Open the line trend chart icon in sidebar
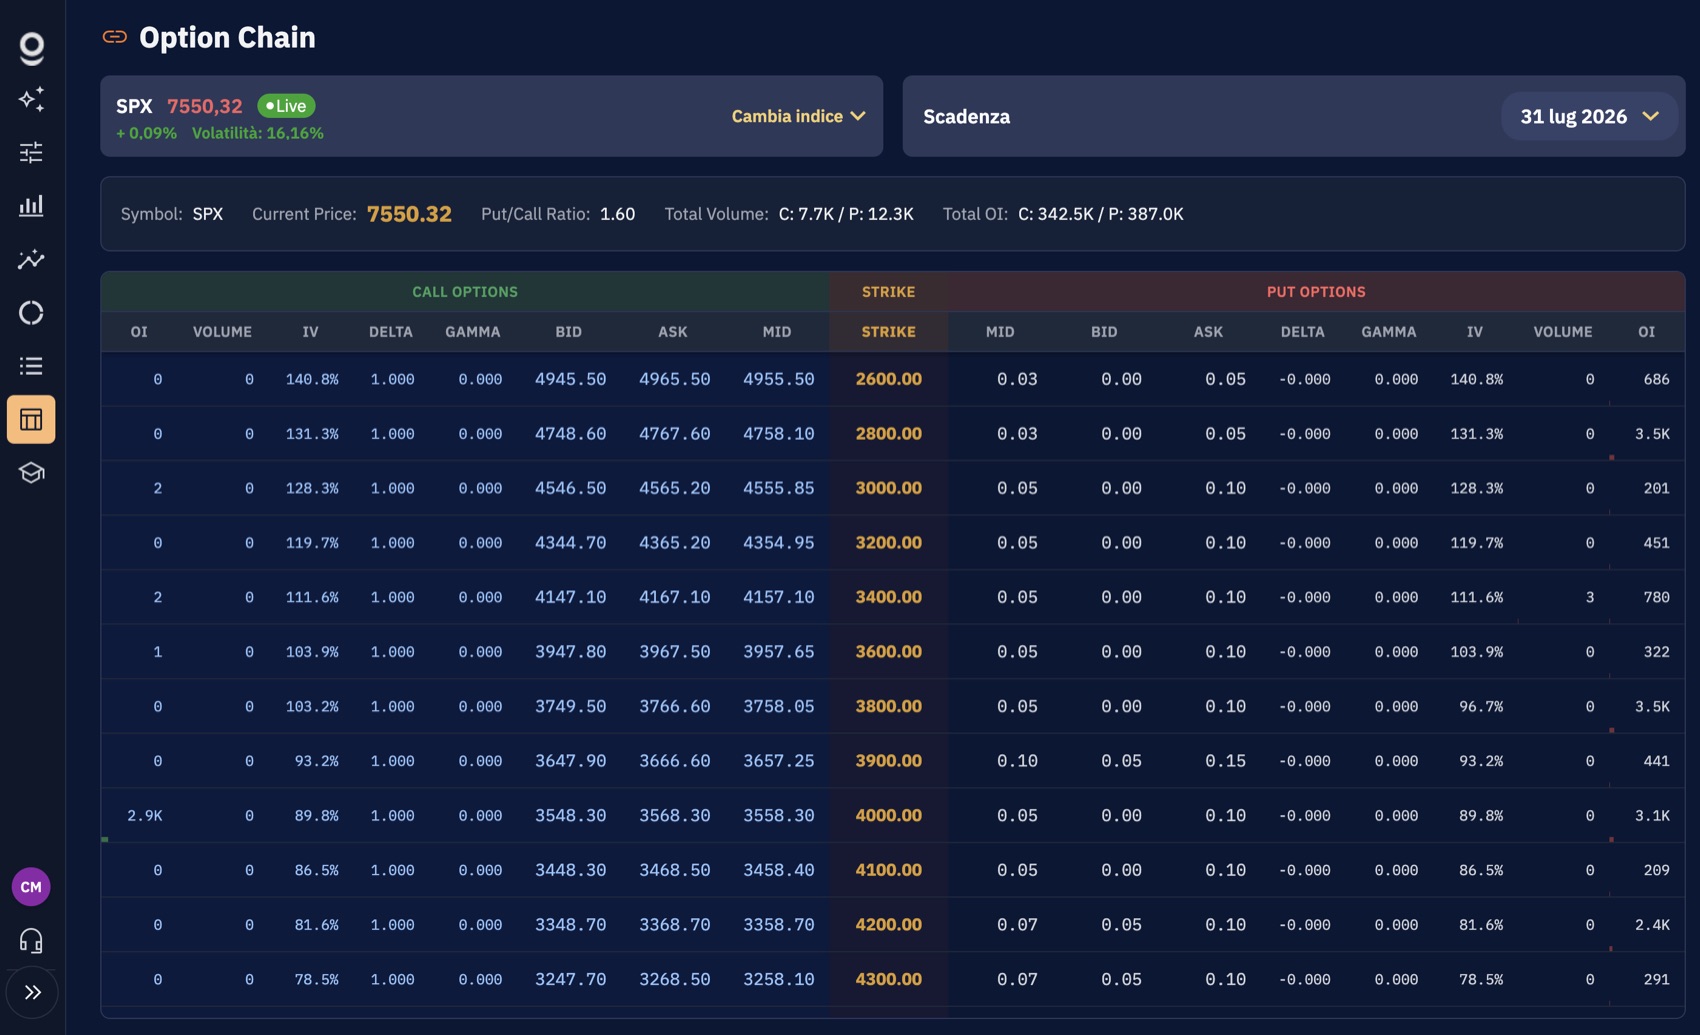Screen dimensions: 1700x1035 (x=31, y=259)
